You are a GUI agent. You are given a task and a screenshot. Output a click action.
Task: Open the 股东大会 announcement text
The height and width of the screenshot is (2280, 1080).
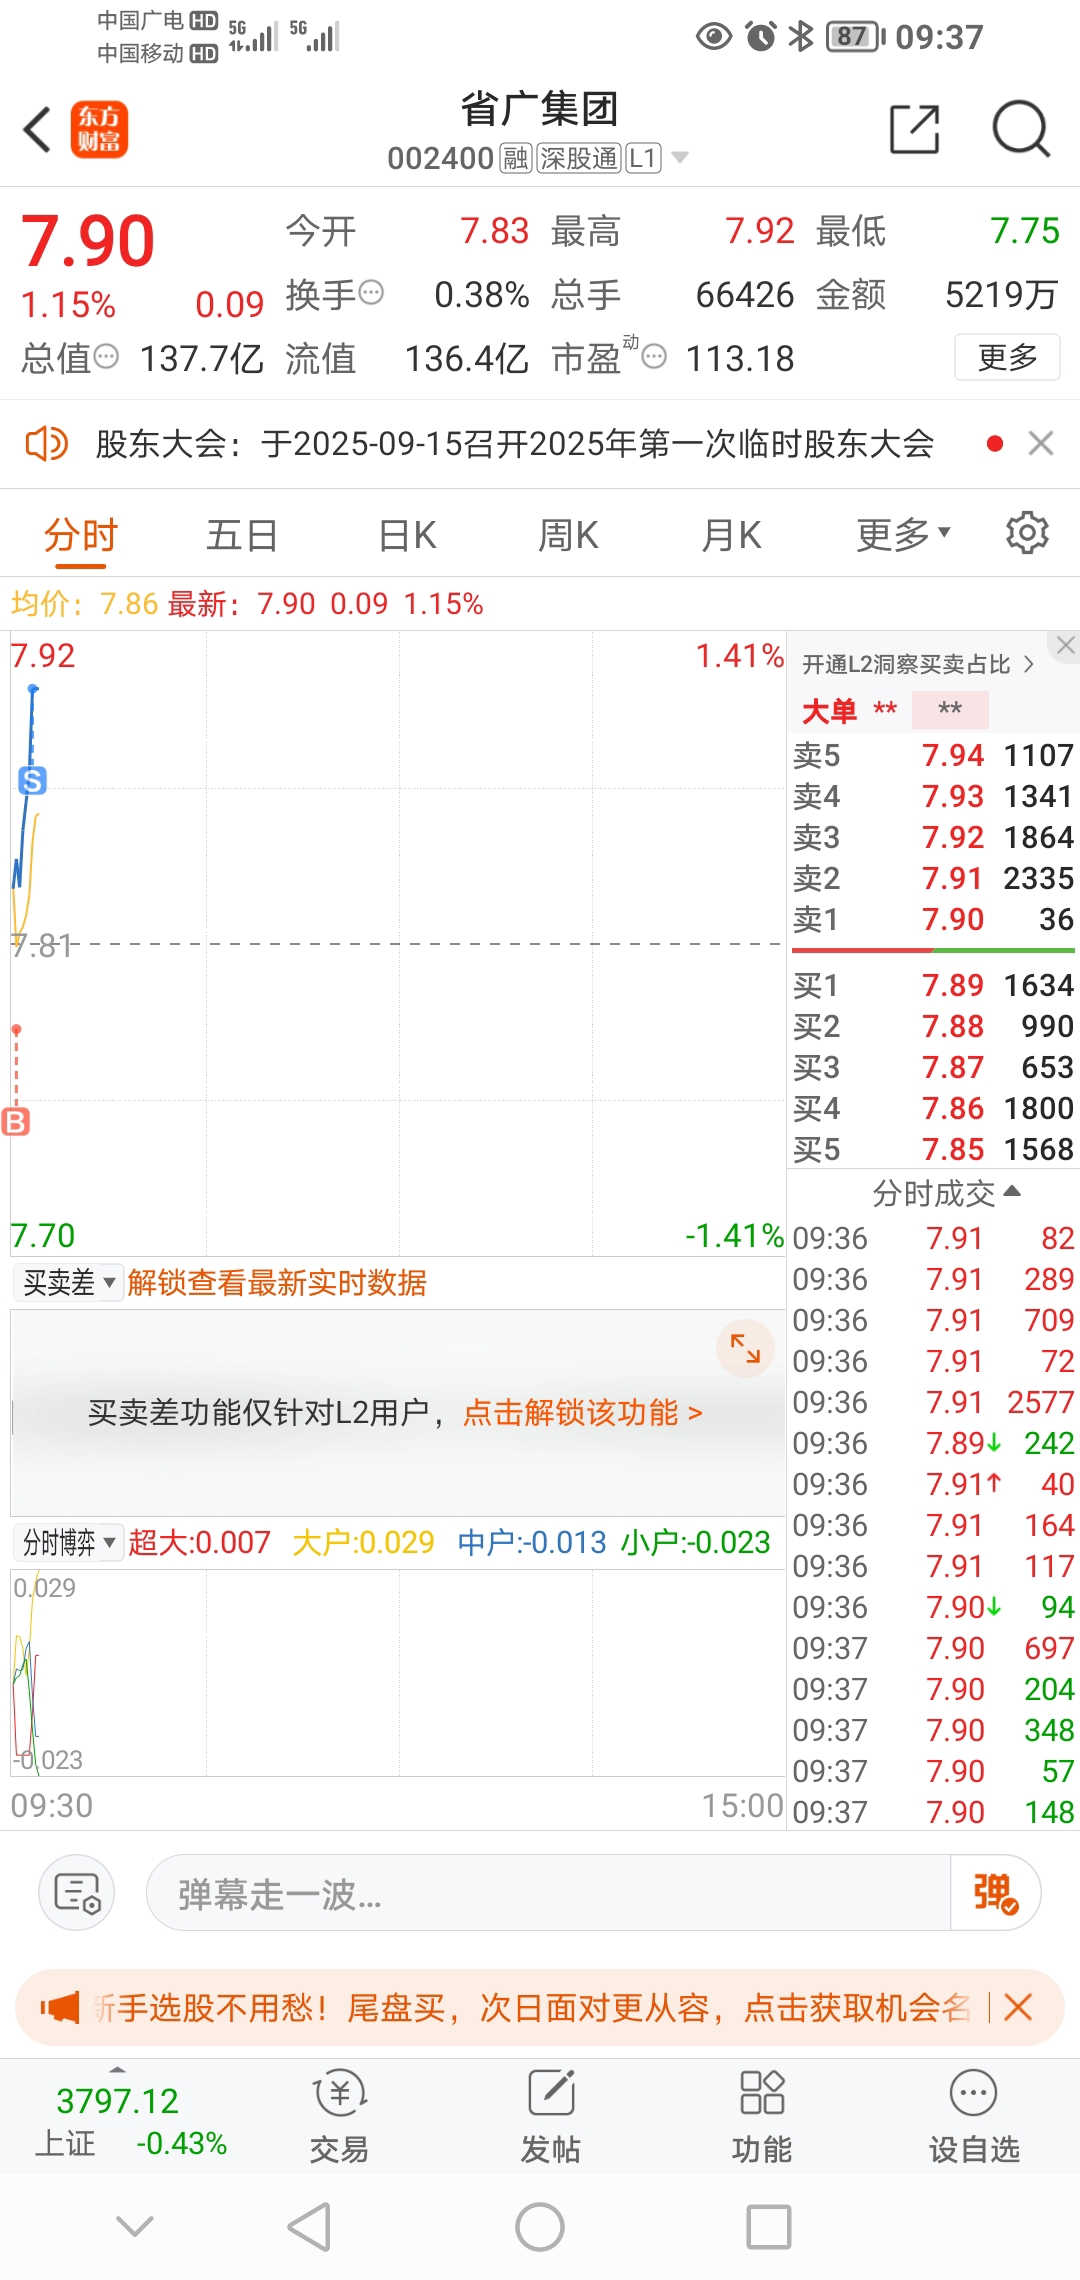(515, 443)
